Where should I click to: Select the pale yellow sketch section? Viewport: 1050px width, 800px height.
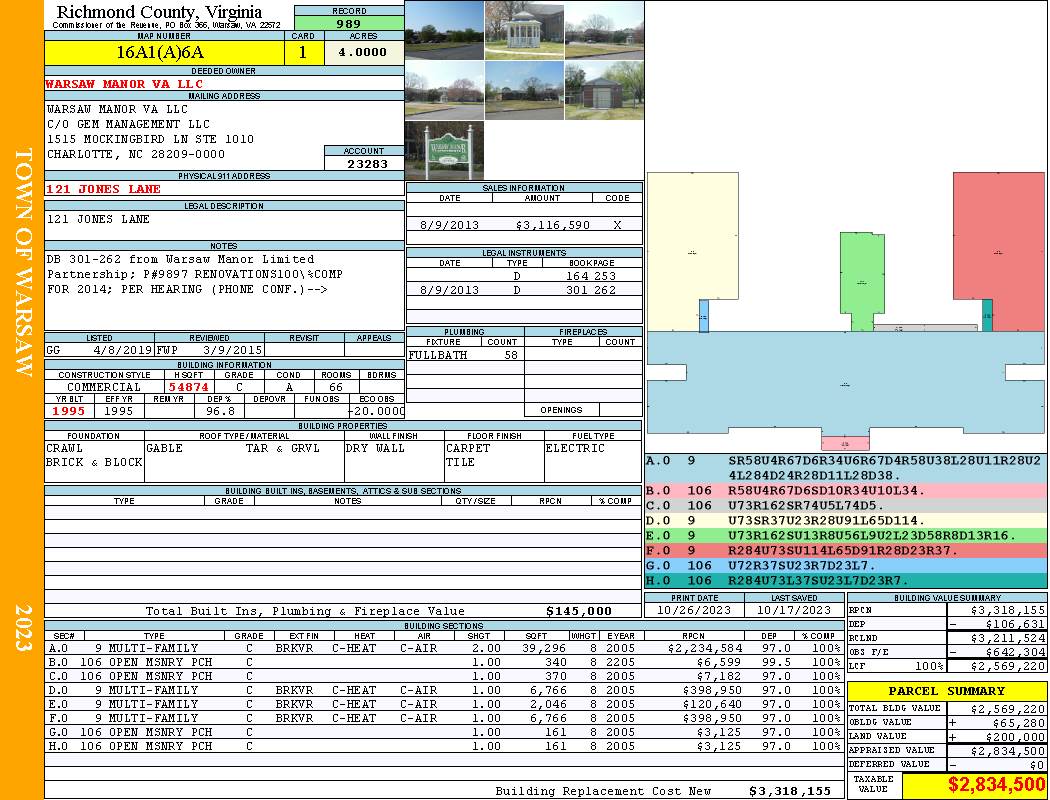click(692, 250)
